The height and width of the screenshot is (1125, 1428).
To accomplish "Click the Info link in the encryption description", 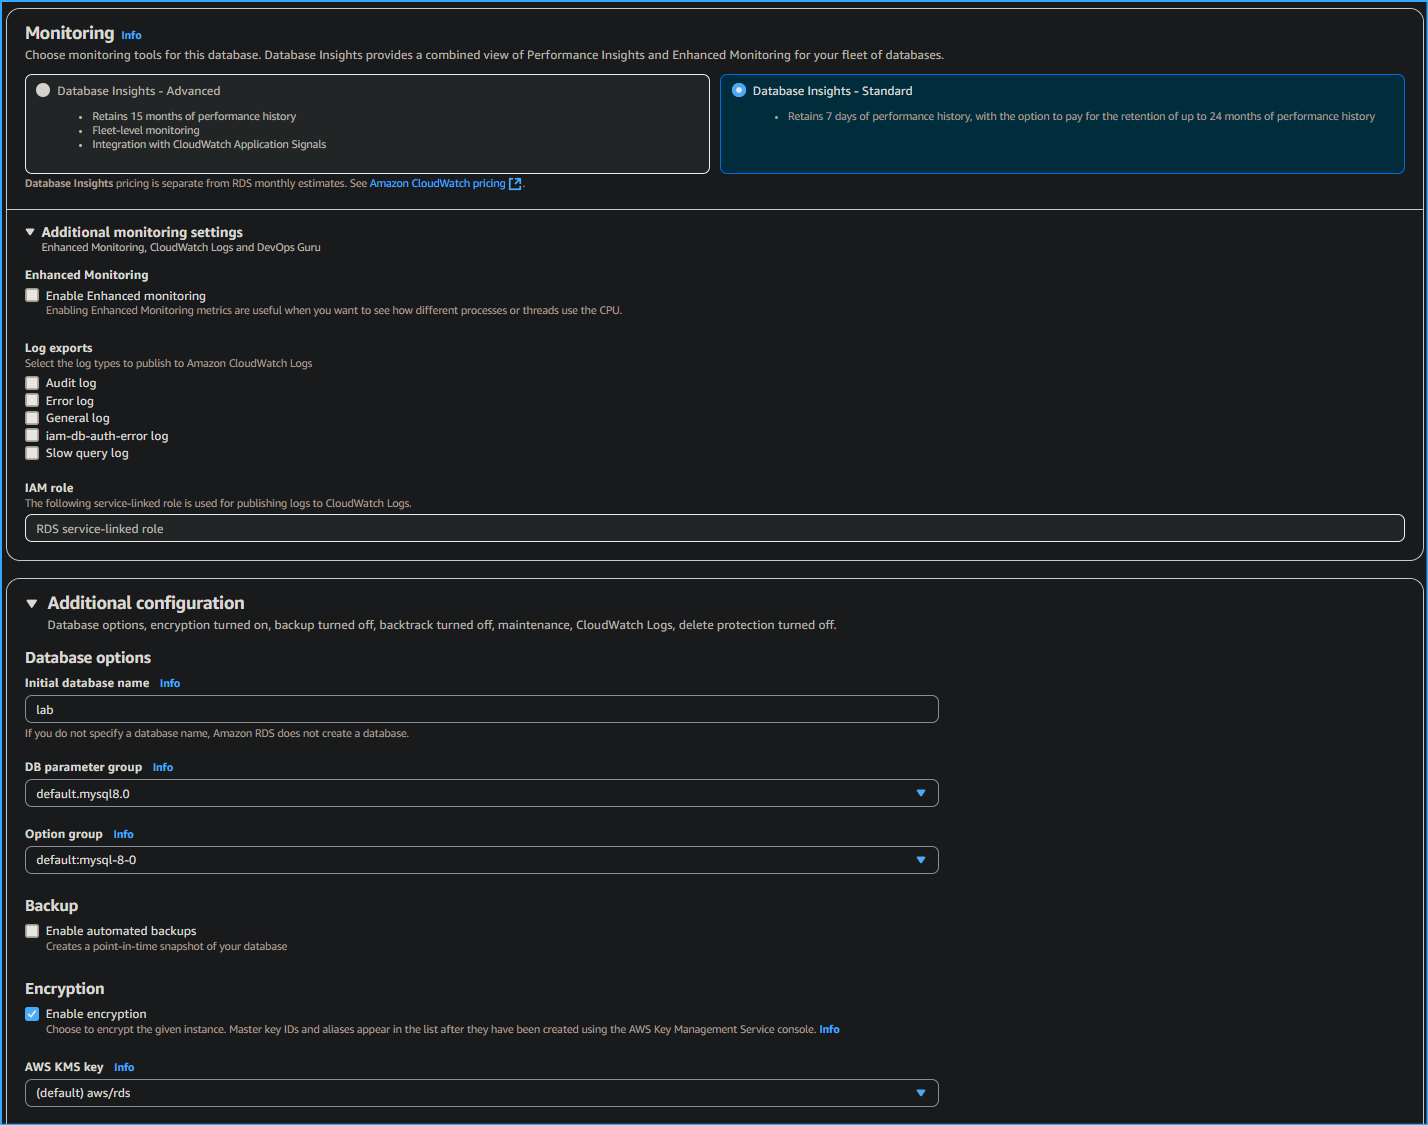I will coord(829,1029).
